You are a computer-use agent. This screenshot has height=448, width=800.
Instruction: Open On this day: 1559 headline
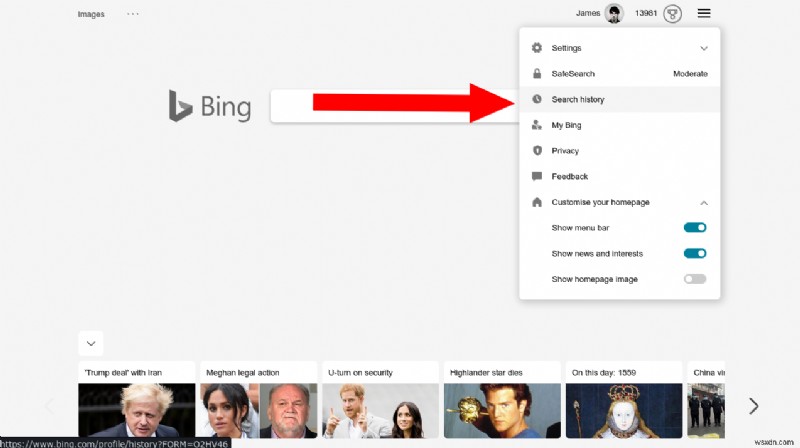[x=604, y=372]
